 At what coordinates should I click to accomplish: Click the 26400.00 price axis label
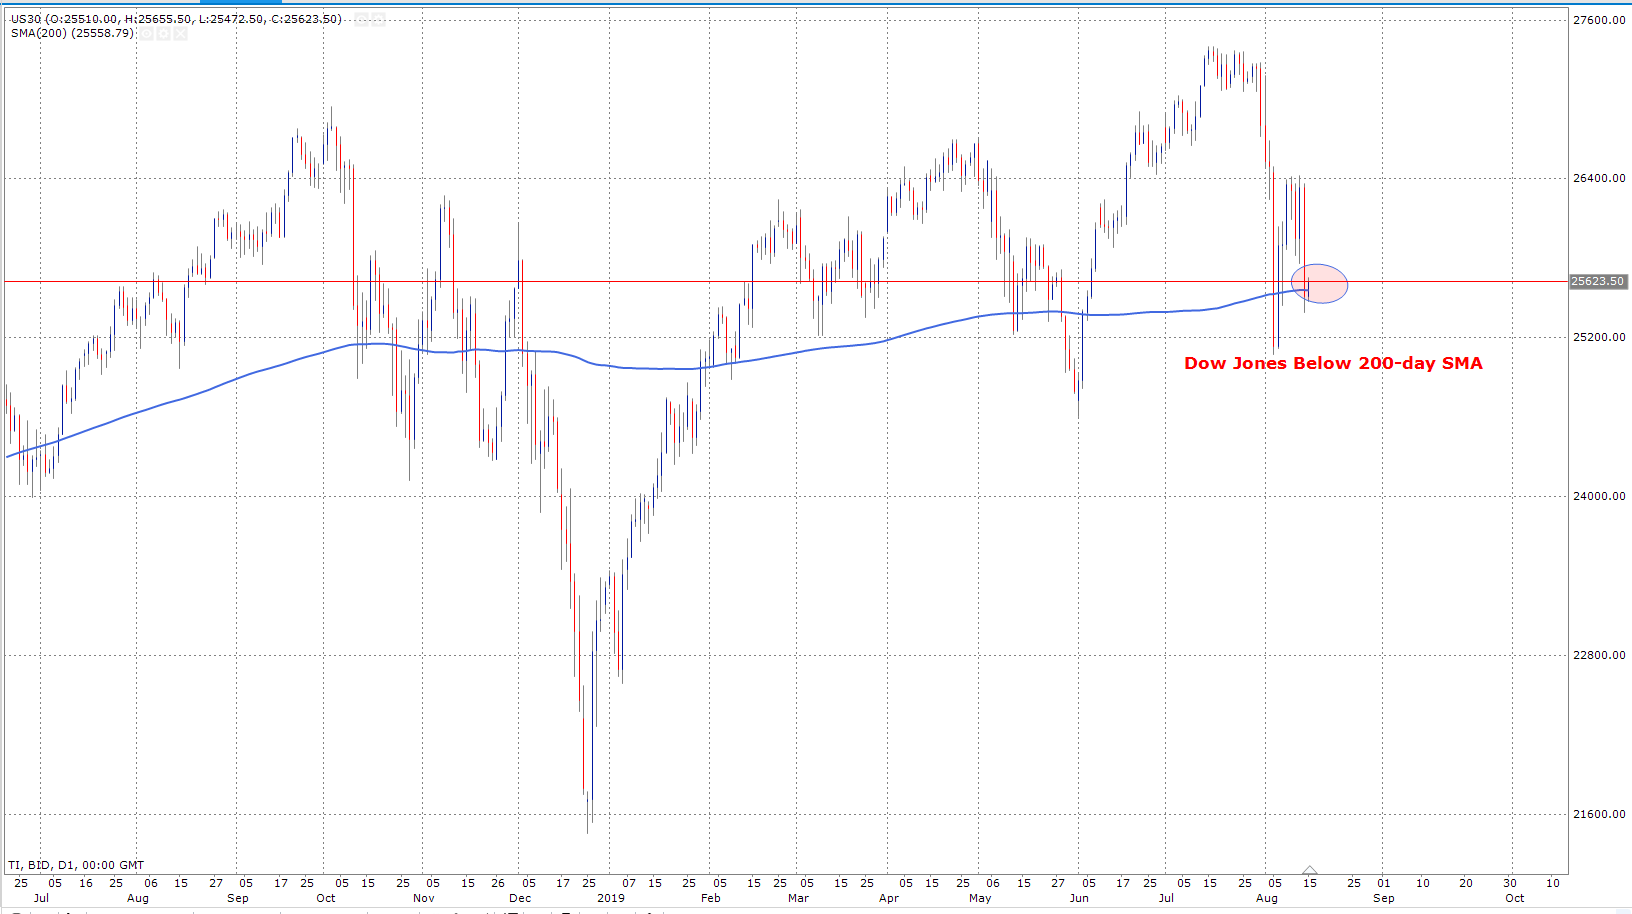coord(1599,178)
